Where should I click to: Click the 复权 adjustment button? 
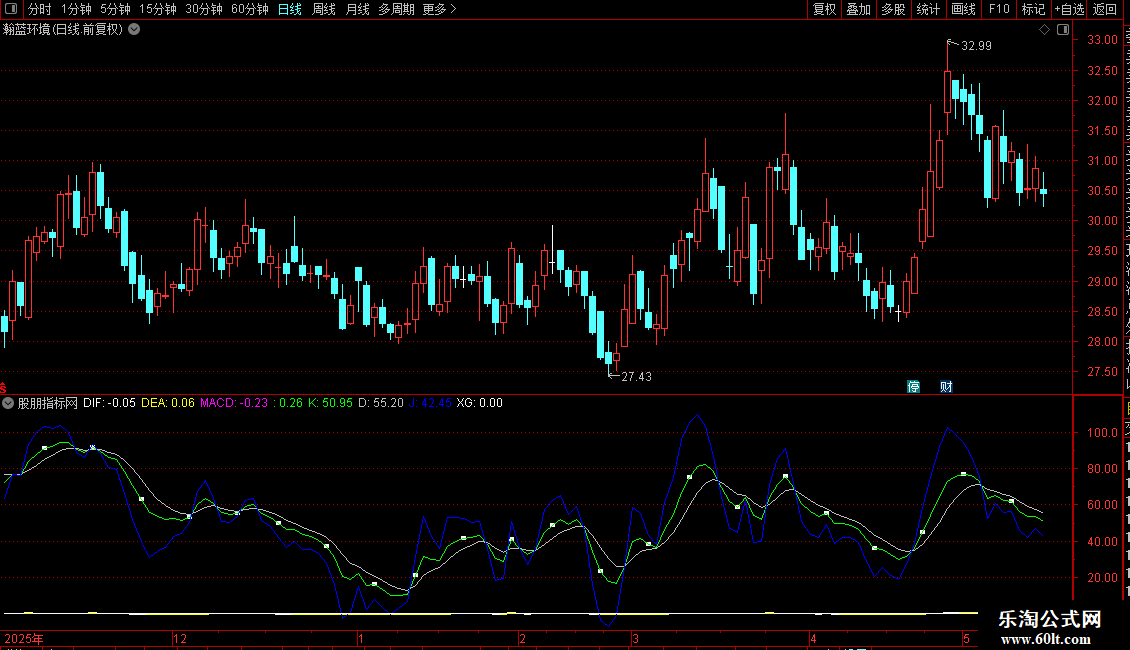pyautogui.click(x=824, y=9)
